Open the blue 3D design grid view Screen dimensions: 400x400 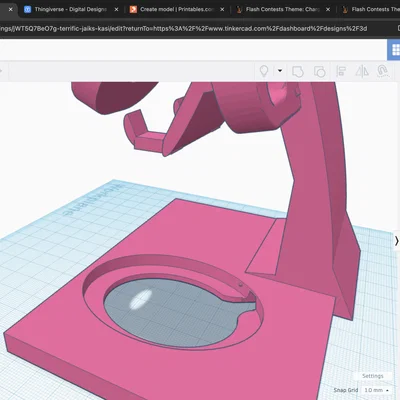pos(394,50)
